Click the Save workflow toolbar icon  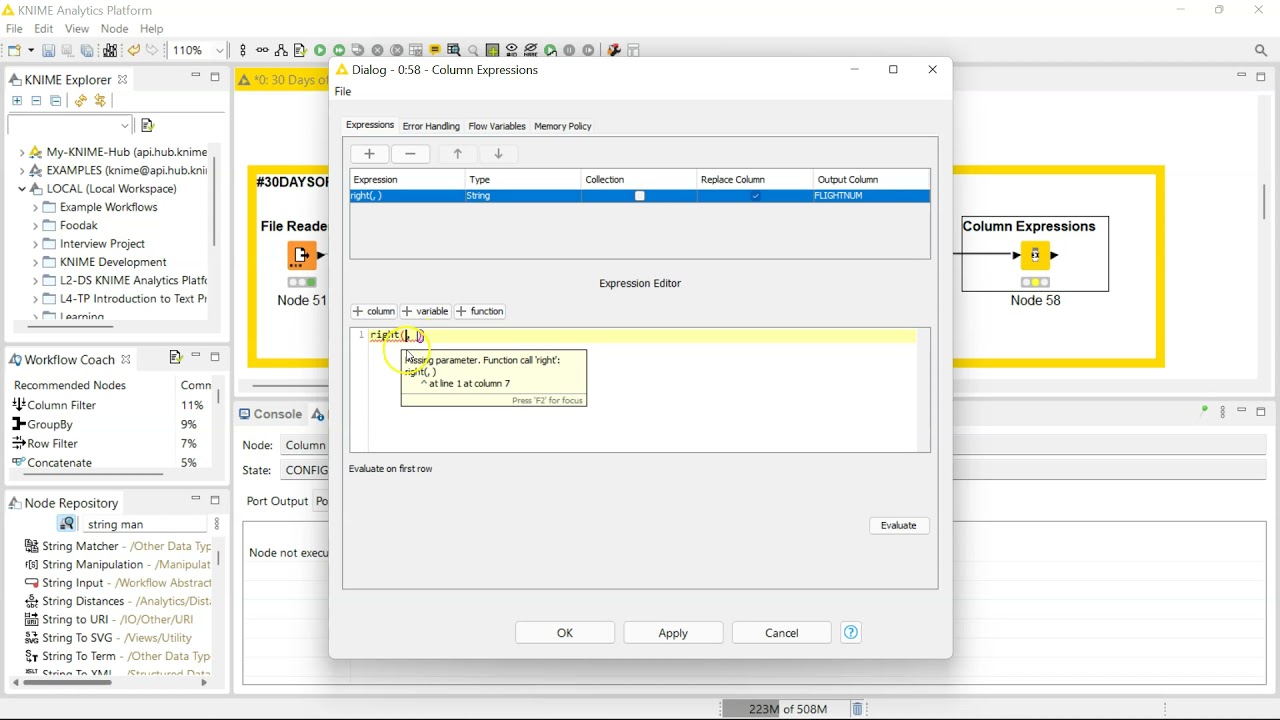(x=48, y=50)
